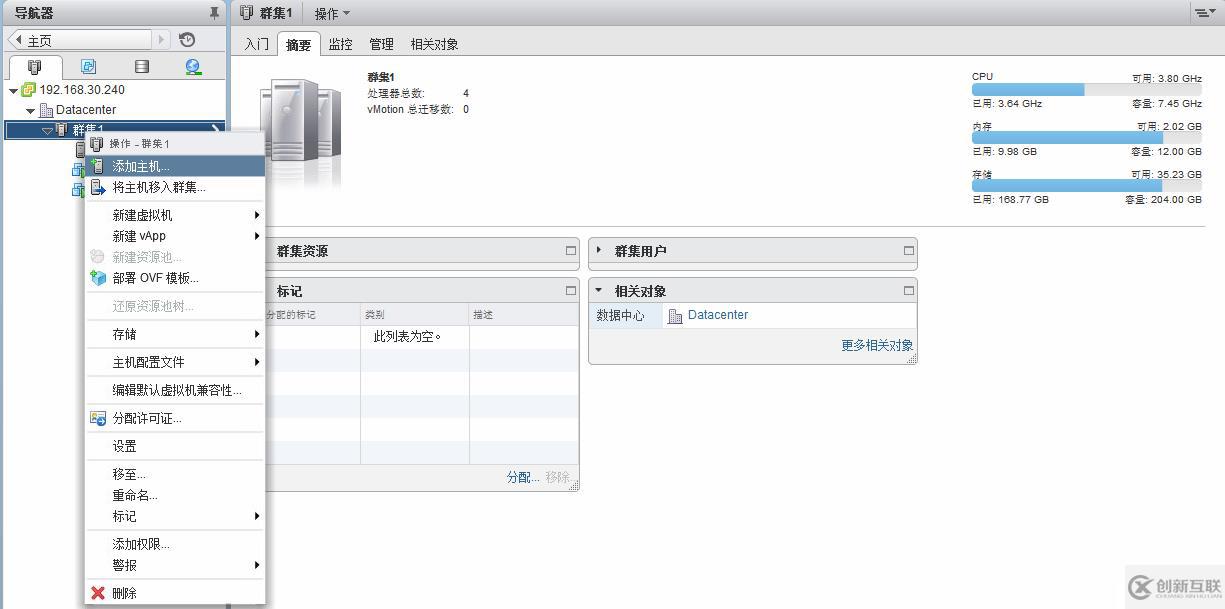This screenshot has width=1225, height=609.
Task: Click the 分配 link in the tags panel
Action: [521, 477]
